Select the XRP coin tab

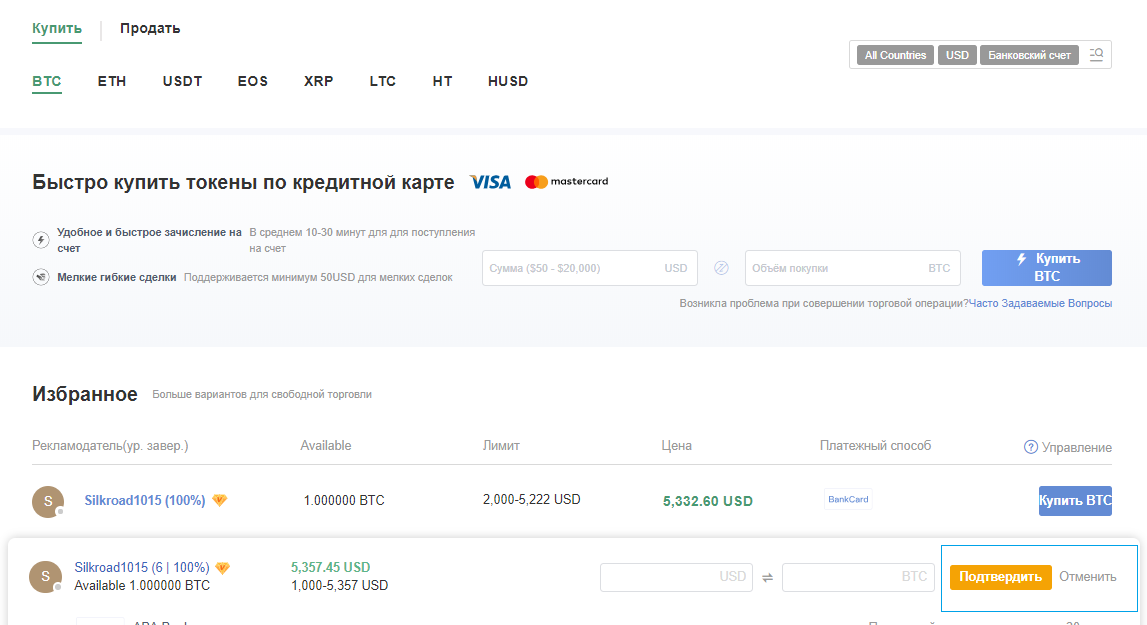click(318, 81)
